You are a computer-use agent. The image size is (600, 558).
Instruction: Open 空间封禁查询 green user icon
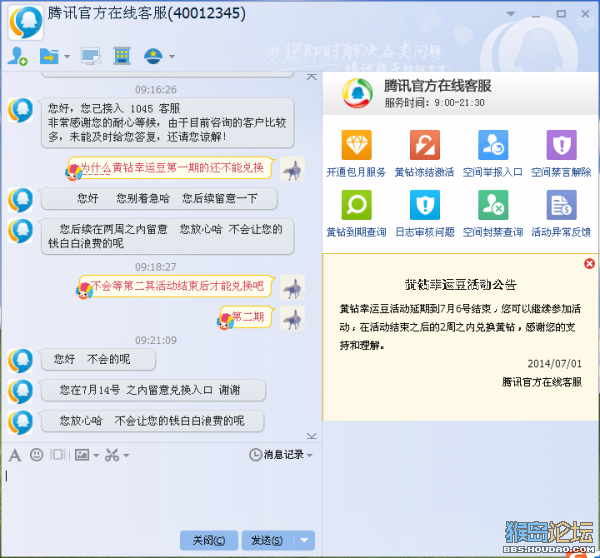click(x=493, y=205)
